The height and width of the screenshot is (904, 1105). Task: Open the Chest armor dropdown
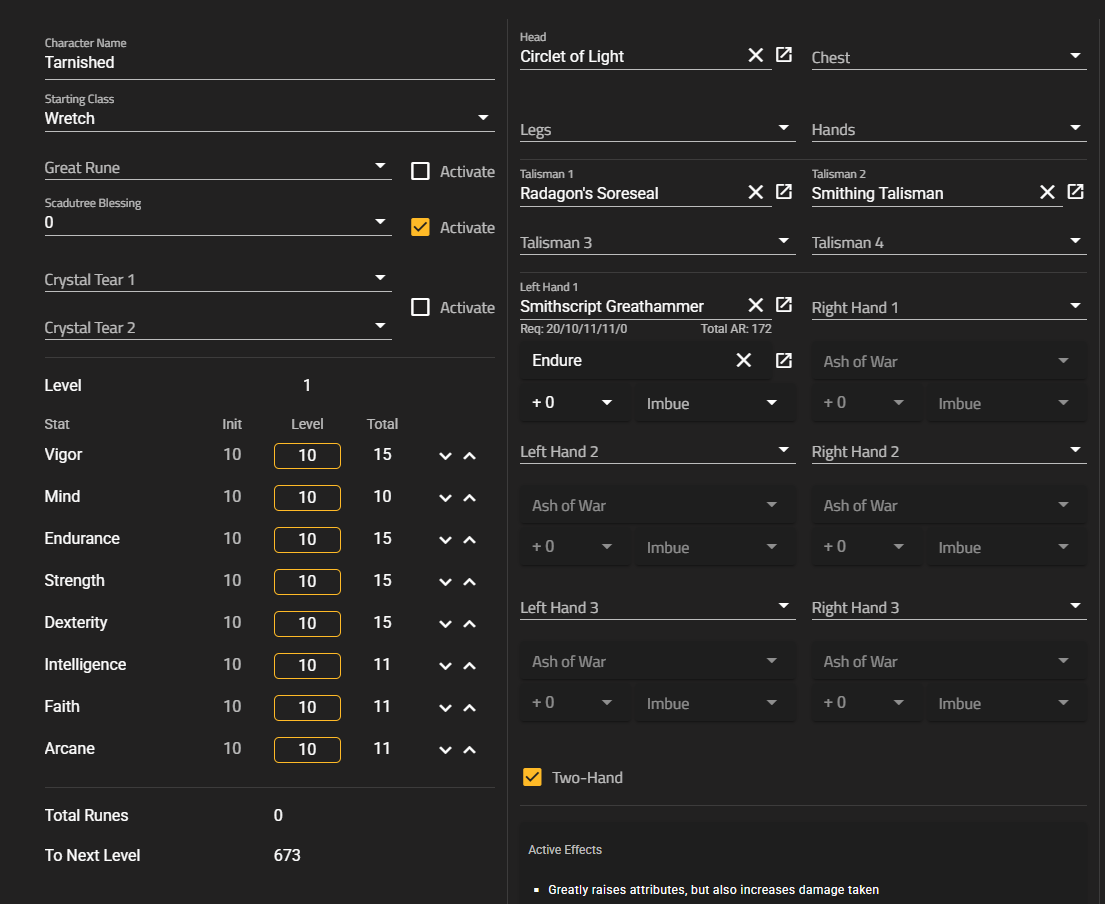tap(949, 57)
